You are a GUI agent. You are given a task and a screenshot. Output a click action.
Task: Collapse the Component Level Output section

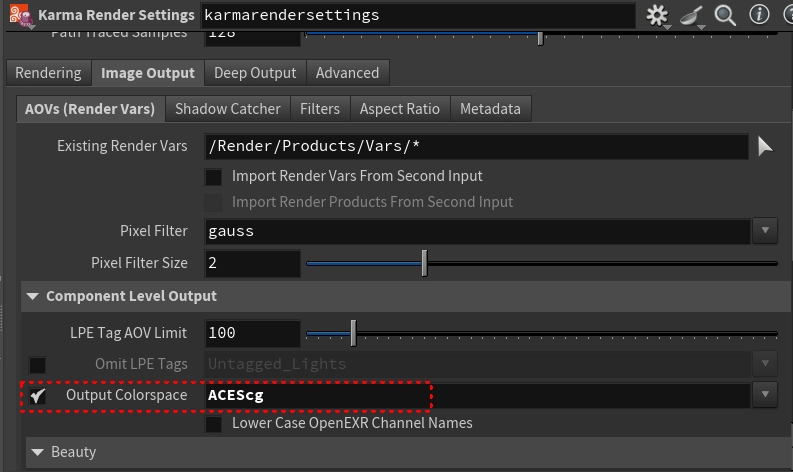click(x=33, y=296)
